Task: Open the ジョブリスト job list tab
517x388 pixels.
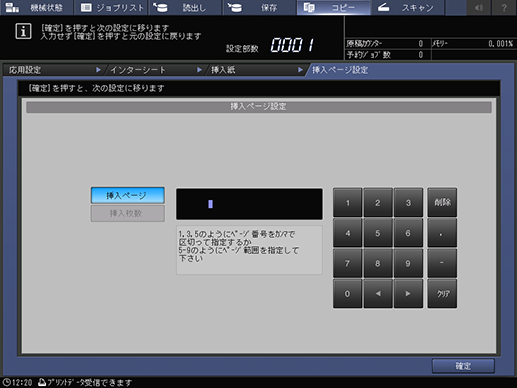Action: tap(111, 7)
